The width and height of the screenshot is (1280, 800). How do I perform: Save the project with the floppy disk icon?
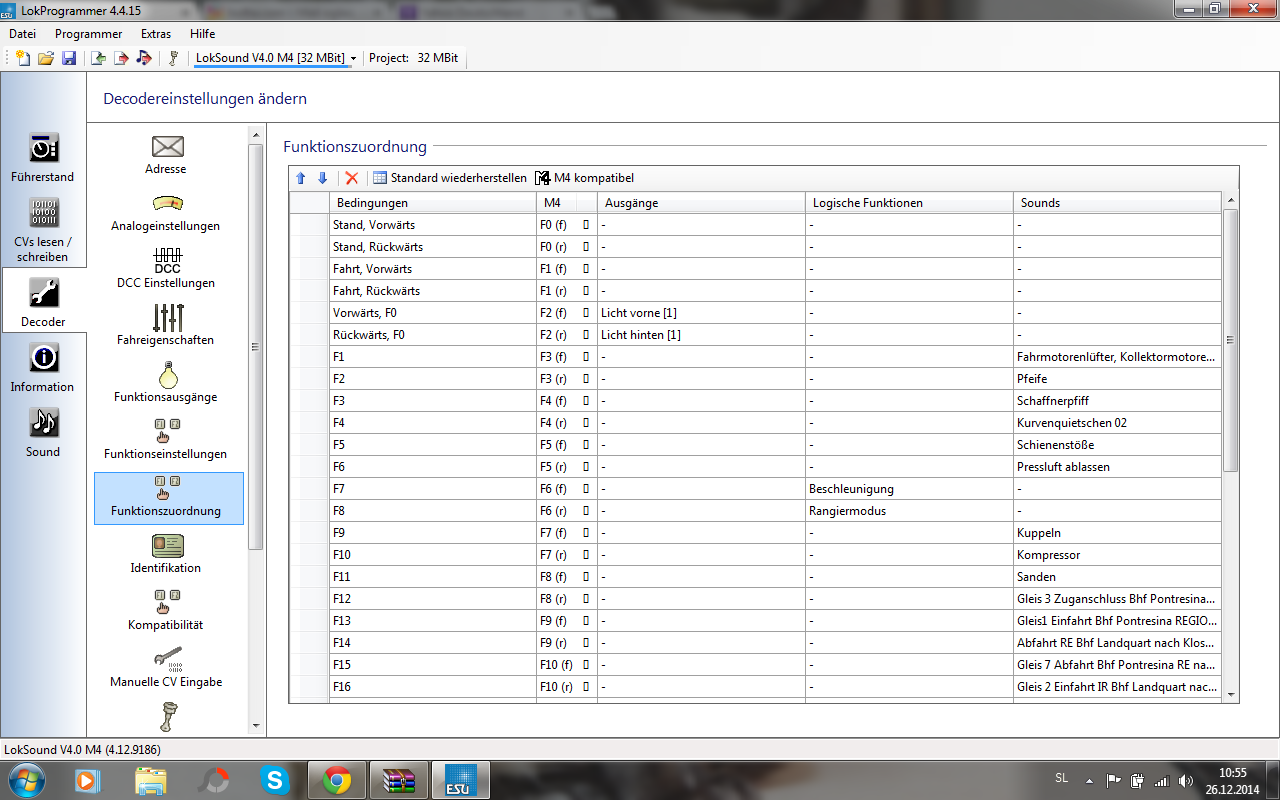click(x=69, y=58)
